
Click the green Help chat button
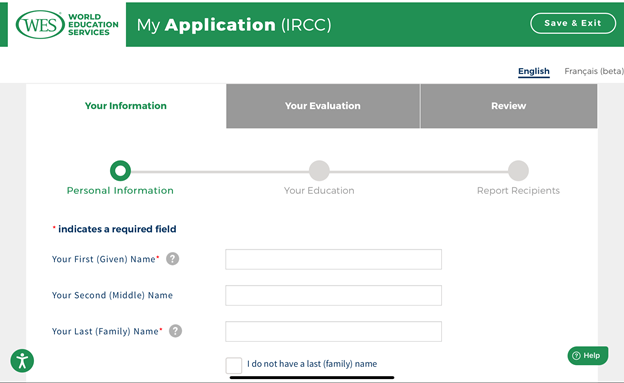pyautogui.click(x=587, y=355)
